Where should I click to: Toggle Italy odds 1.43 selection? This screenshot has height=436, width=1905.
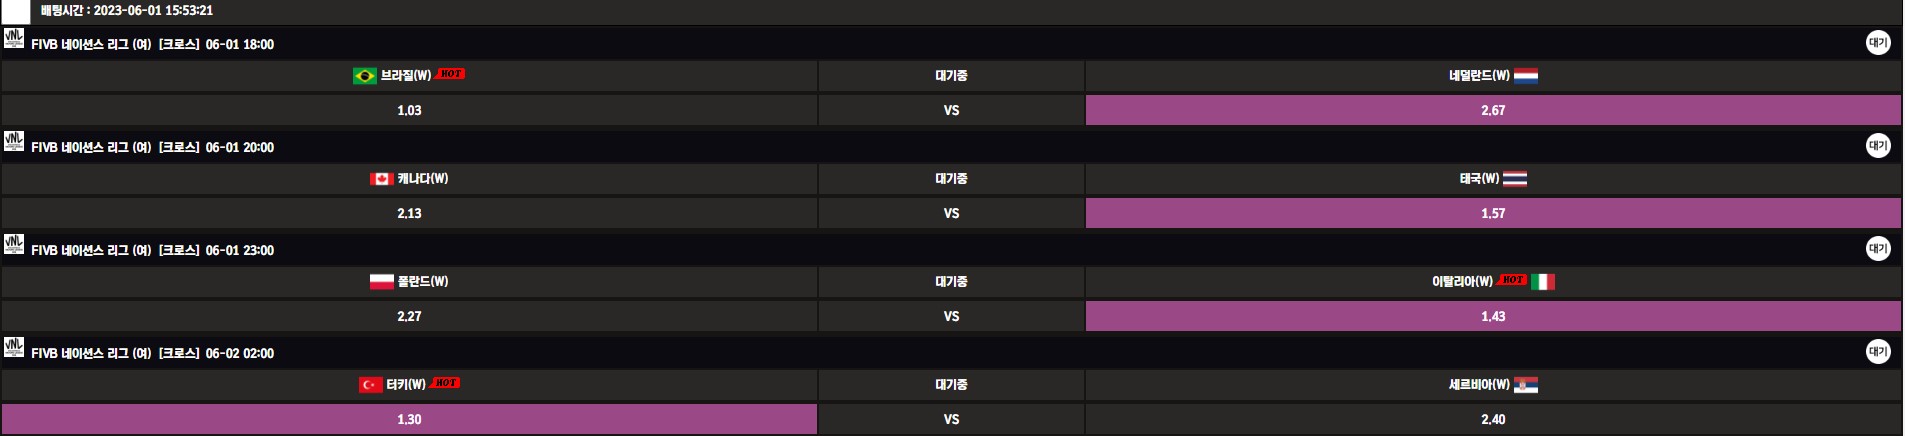click(x=1492, y=316)
